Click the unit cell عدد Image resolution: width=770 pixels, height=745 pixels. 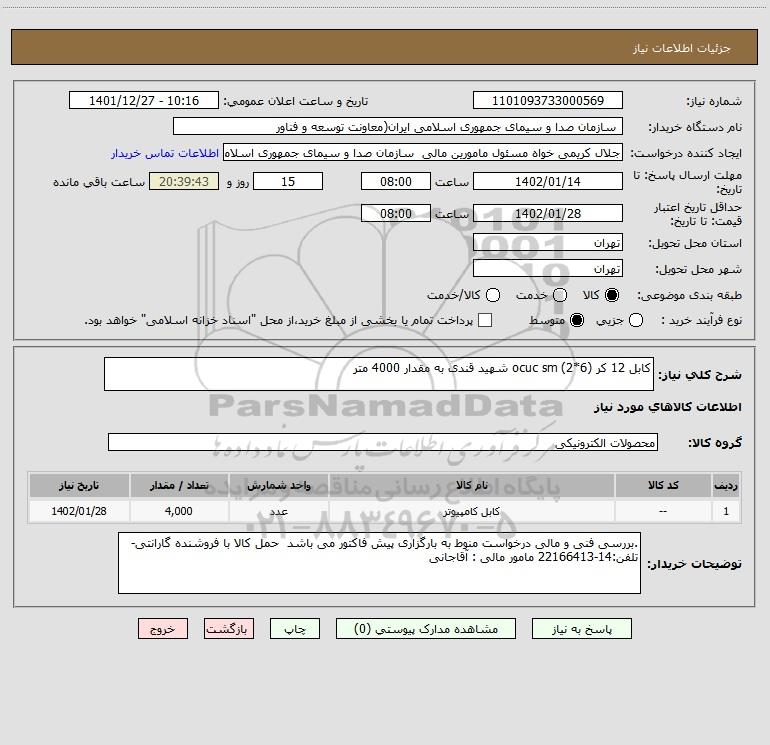[x=278, y=511]
